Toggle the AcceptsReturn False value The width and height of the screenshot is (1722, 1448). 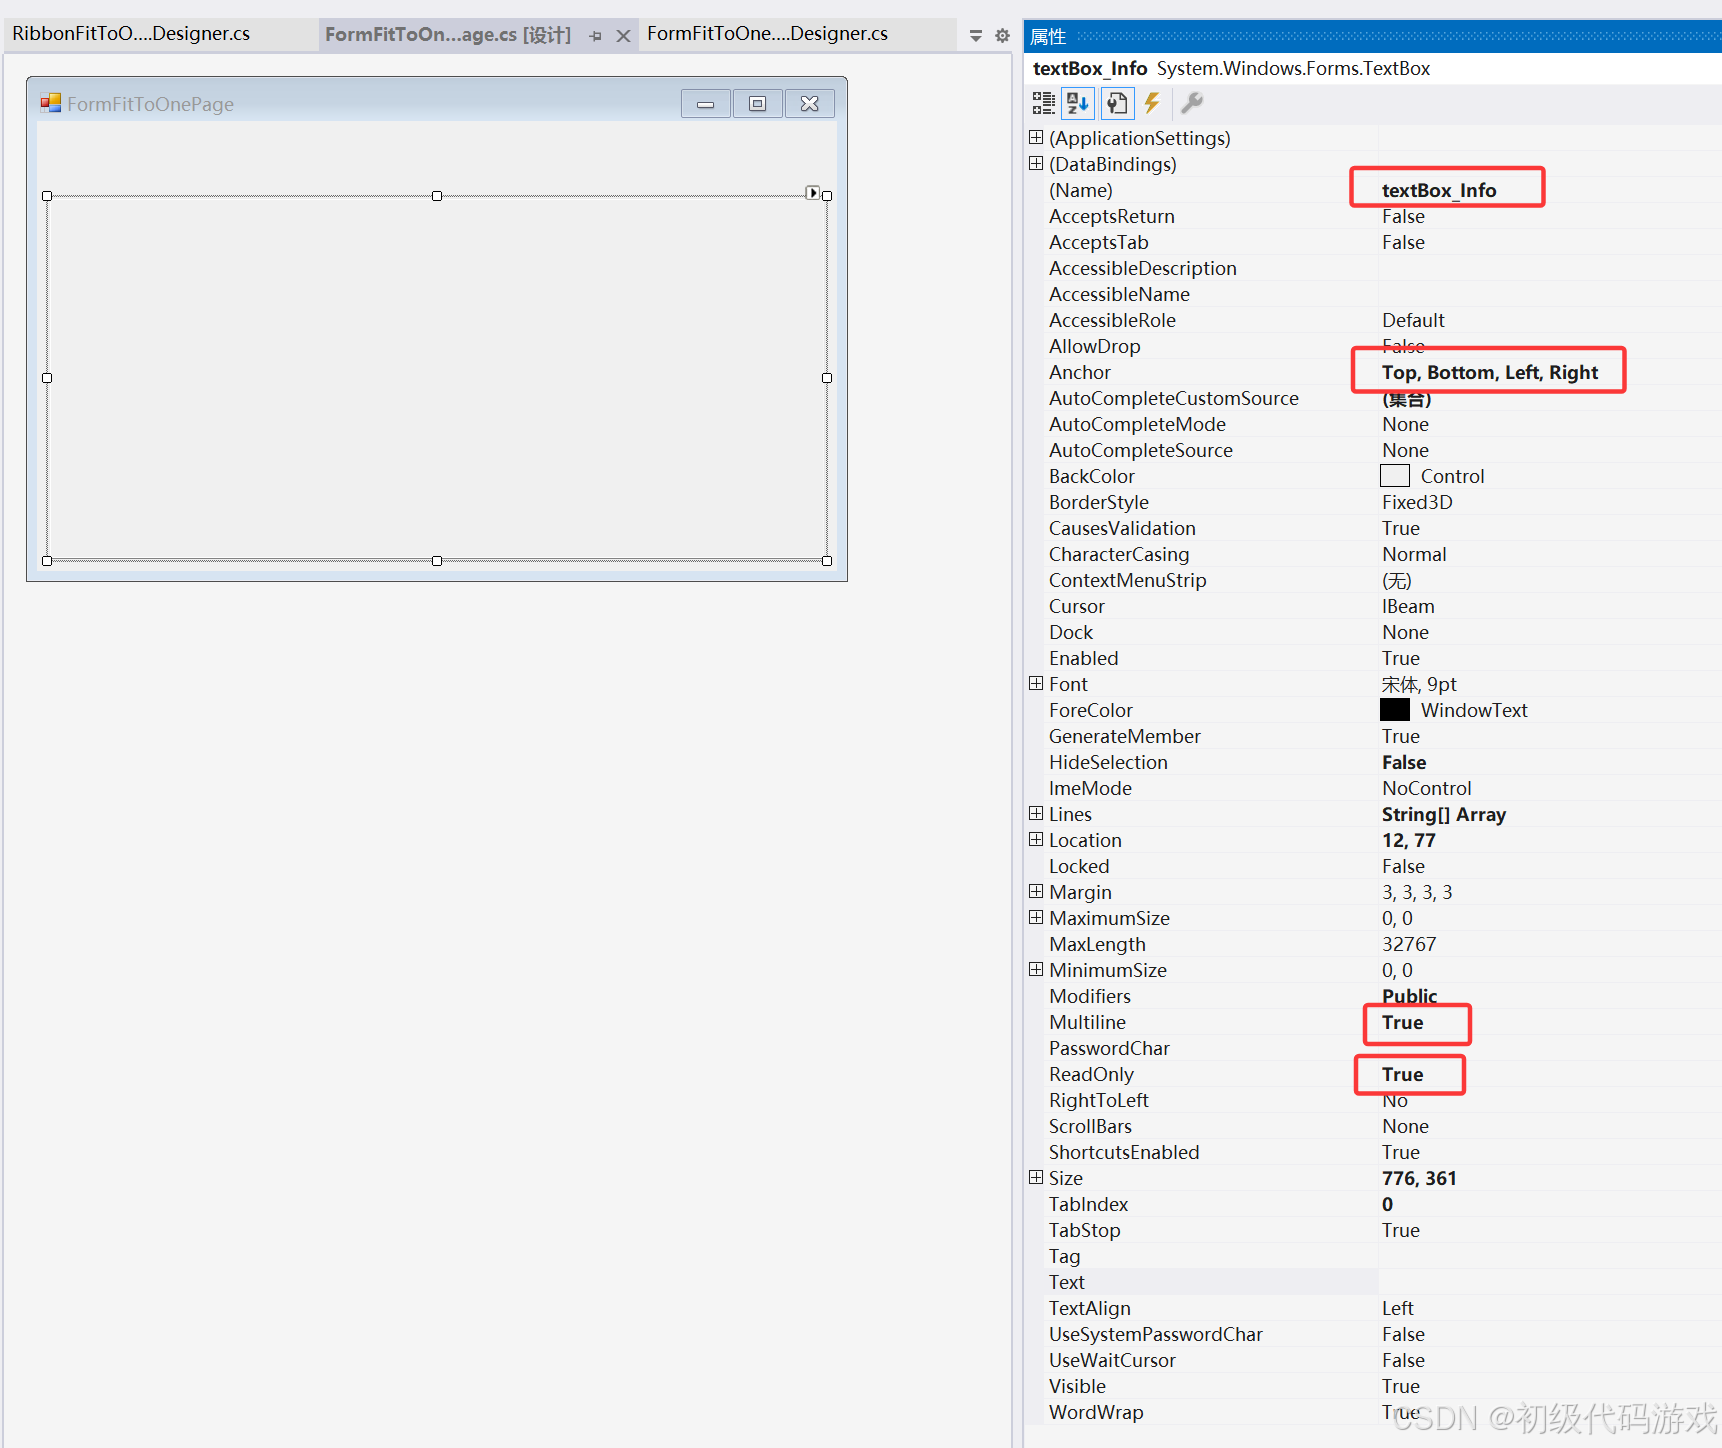[x=1403, y=216]
